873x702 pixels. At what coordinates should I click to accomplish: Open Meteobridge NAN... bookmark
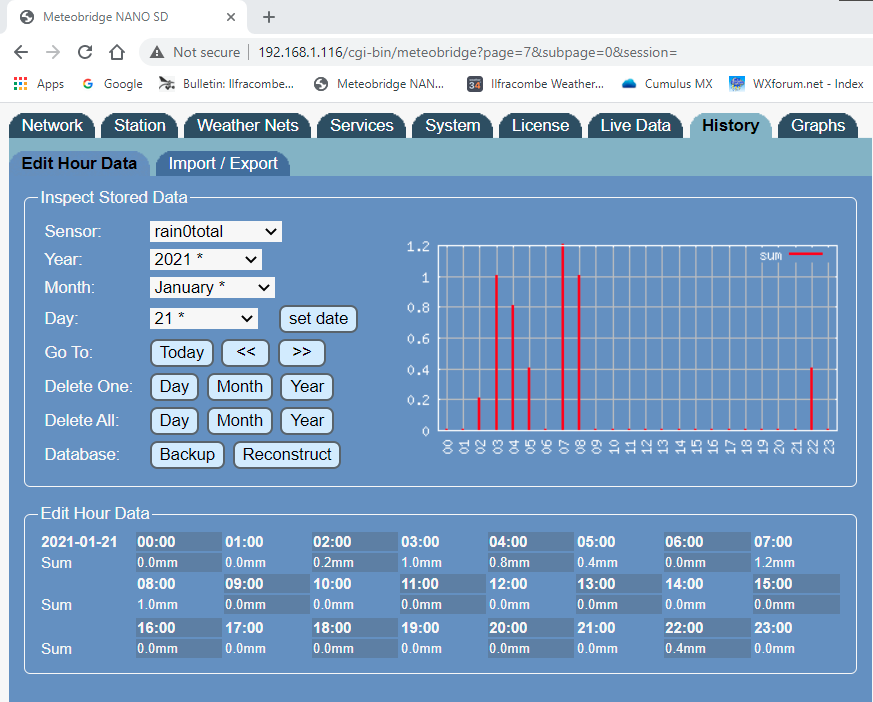(379, 84)
